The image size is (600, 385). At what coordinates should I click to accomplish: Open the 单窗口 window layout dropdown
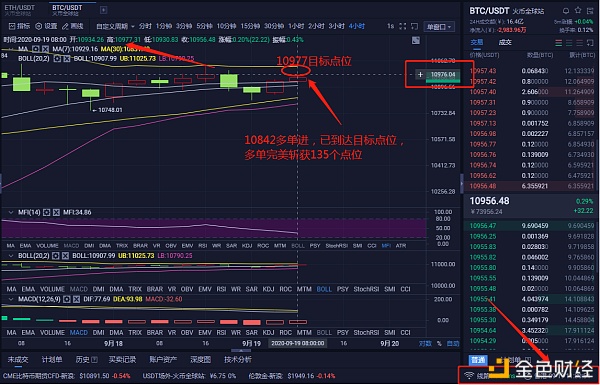[439, 27]
